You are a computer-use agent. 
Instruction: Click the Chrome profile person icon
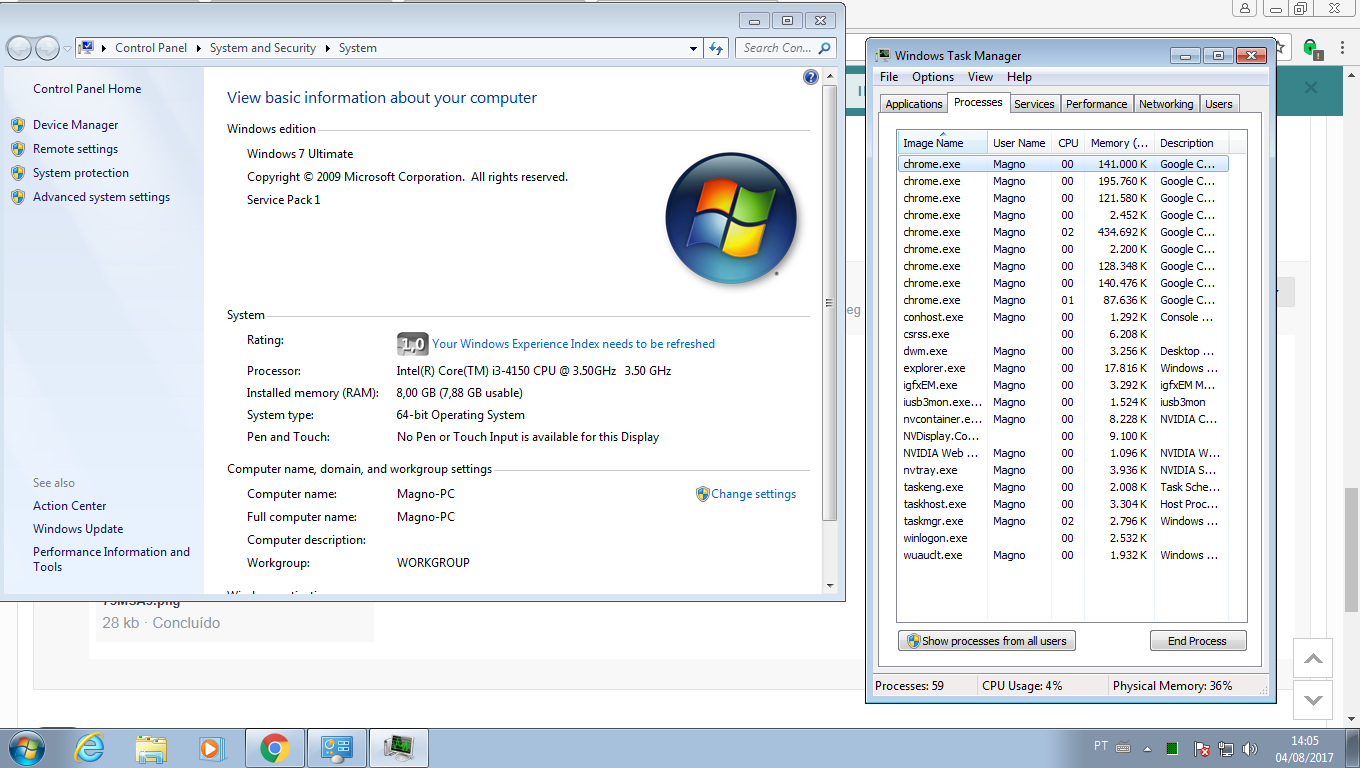coord(1245,8)
